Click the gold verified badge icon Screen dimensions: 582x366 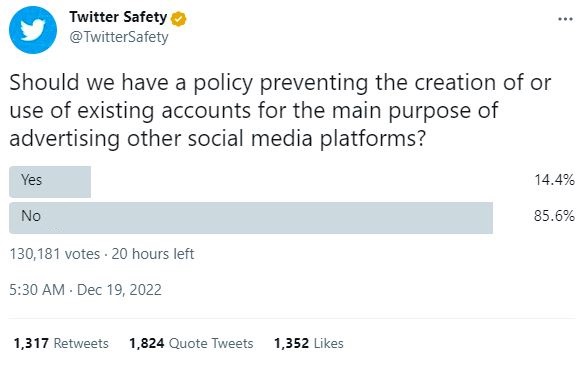(179, 19)
